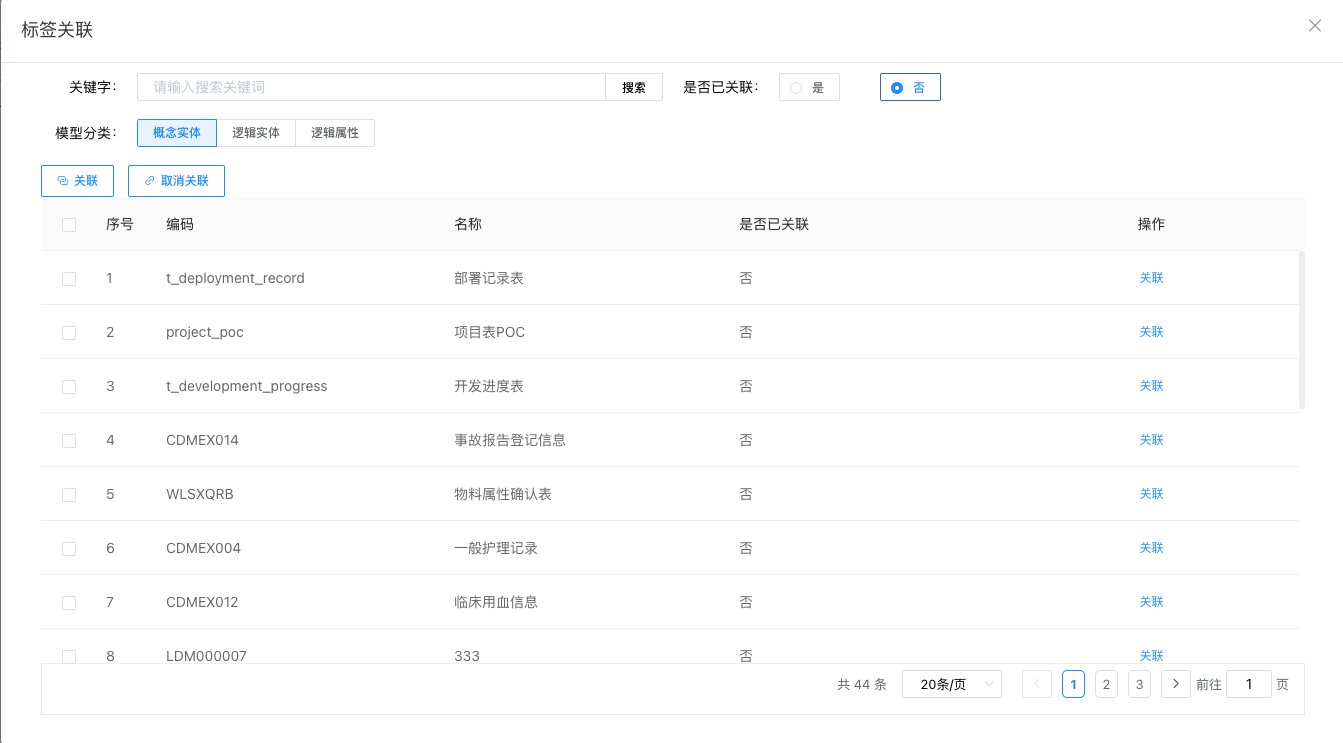Click the previous page arrow
Screen dimensions: 1343x743
click(x=1036, y=684)
